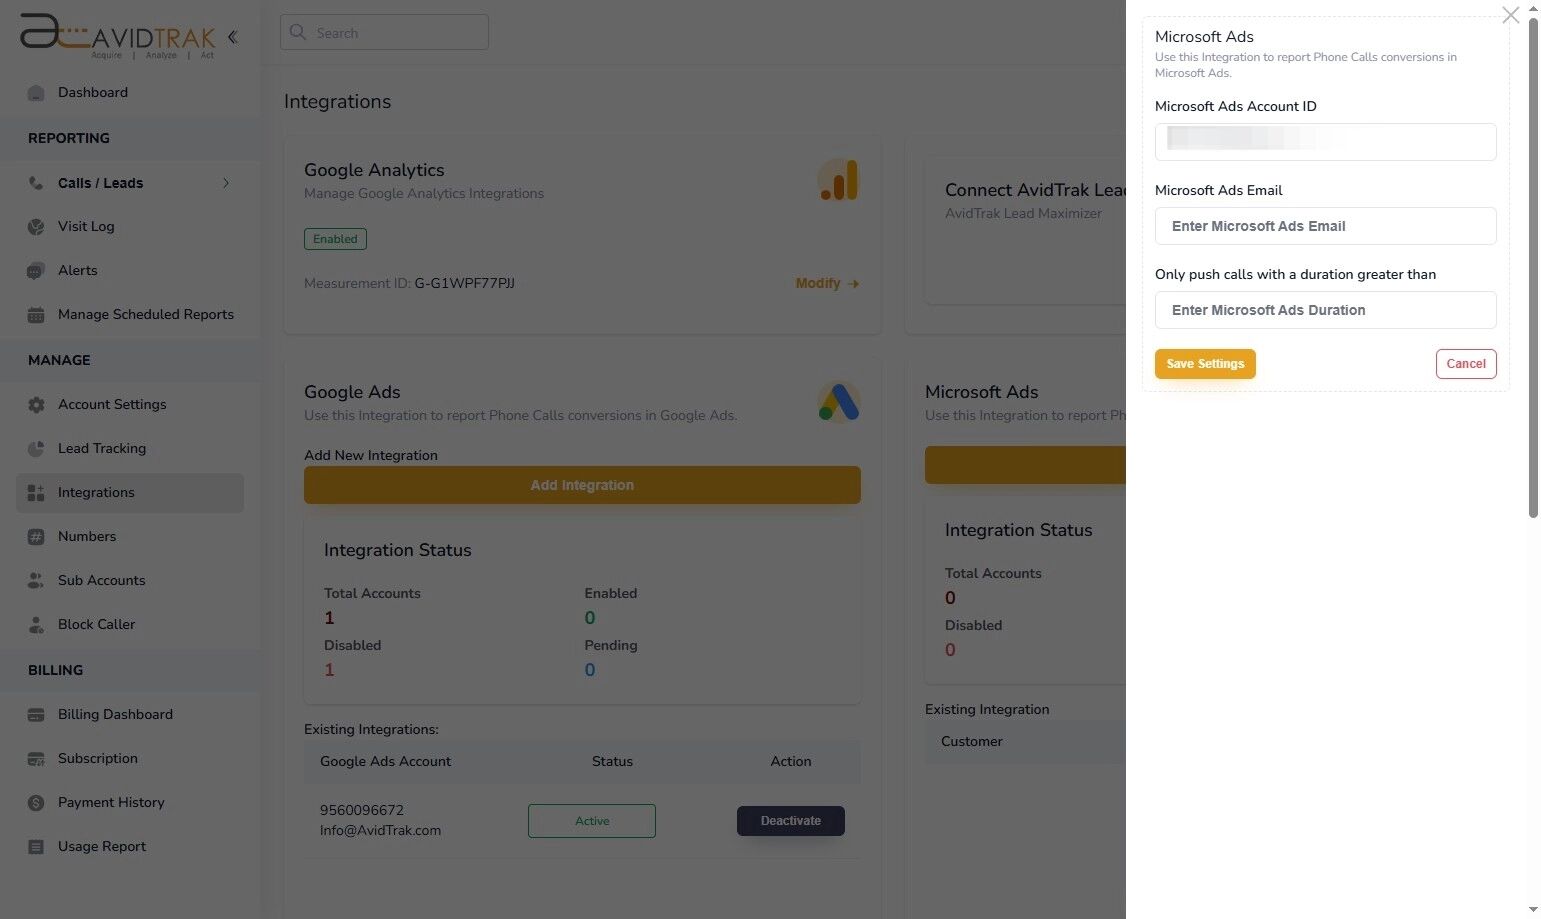The width and height of the screenshot is (1541, 919).
Task: Expand the Calls / Leads submenu
Action: 226,183
